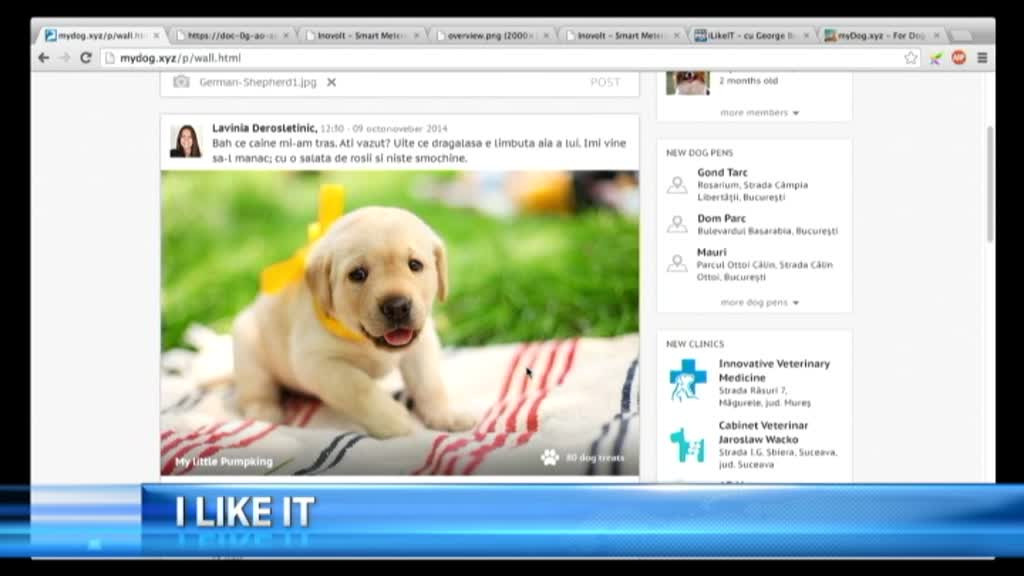The height and width of the screenshot is (576, 1024).
Task: Remove the German-Shepherd1.jpg attachment with the X
Action: [332, 82]
